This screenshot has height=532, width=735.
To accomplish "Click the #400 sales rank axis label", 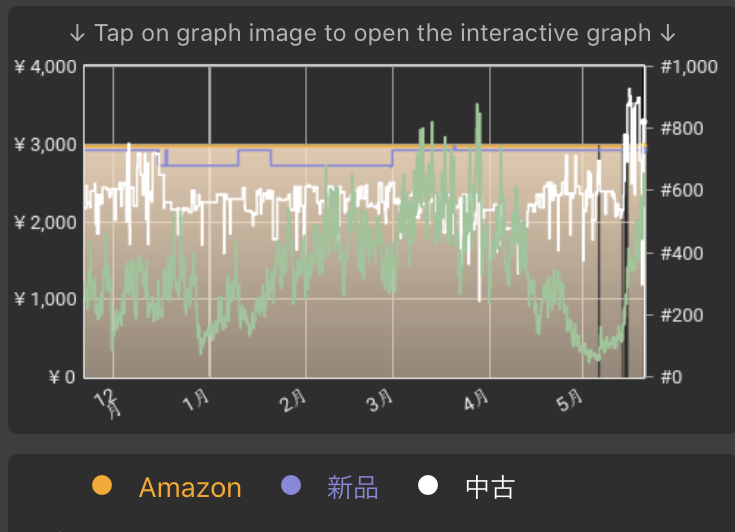I will click(x=681, y=253).
